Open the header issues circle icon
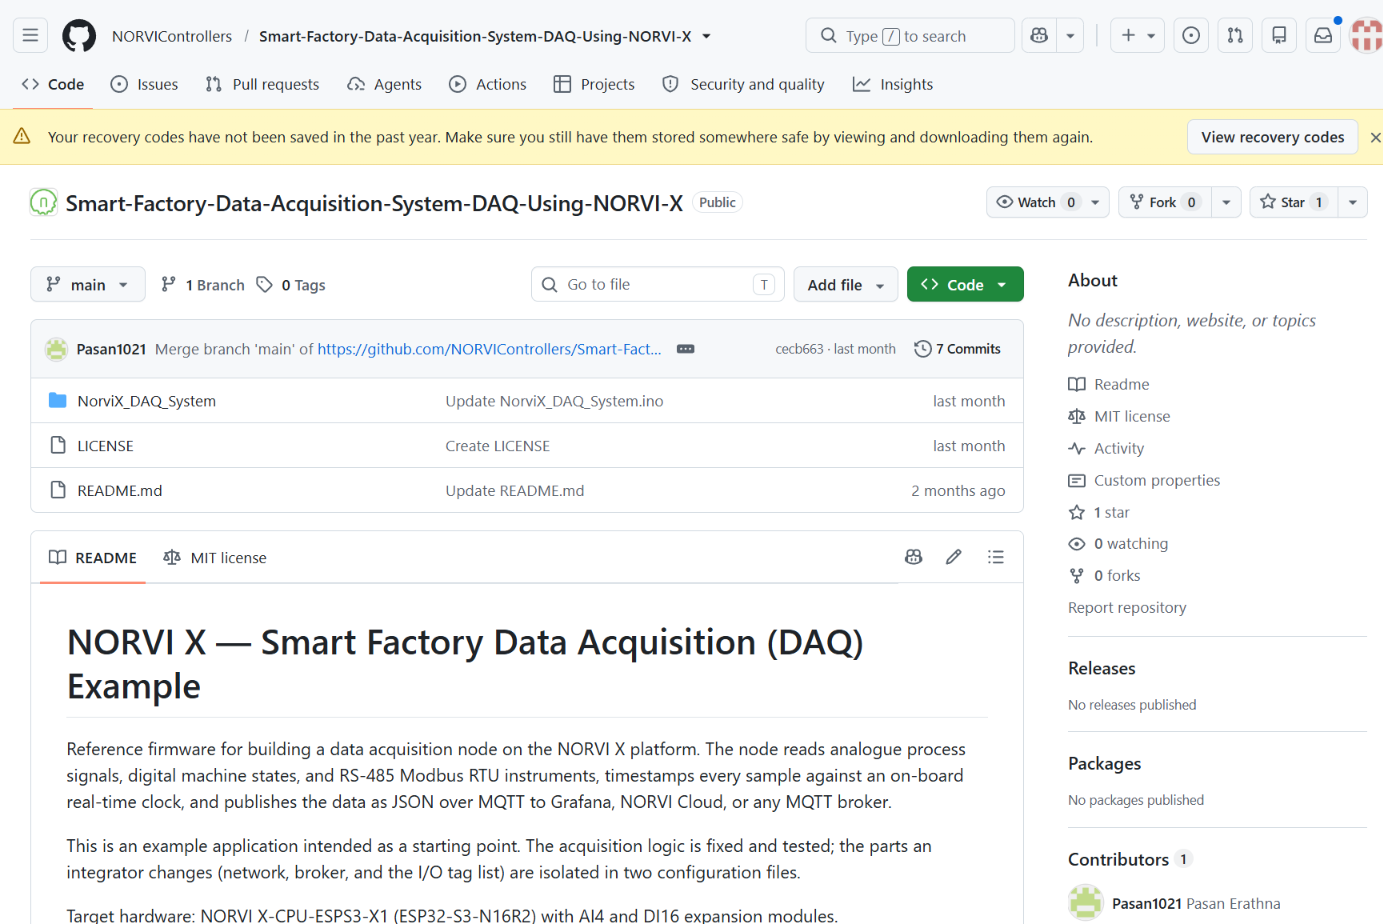Image resolution: width=1383 pixels, height=924 pixels. pyautogui.click(x=1191, y=36)
